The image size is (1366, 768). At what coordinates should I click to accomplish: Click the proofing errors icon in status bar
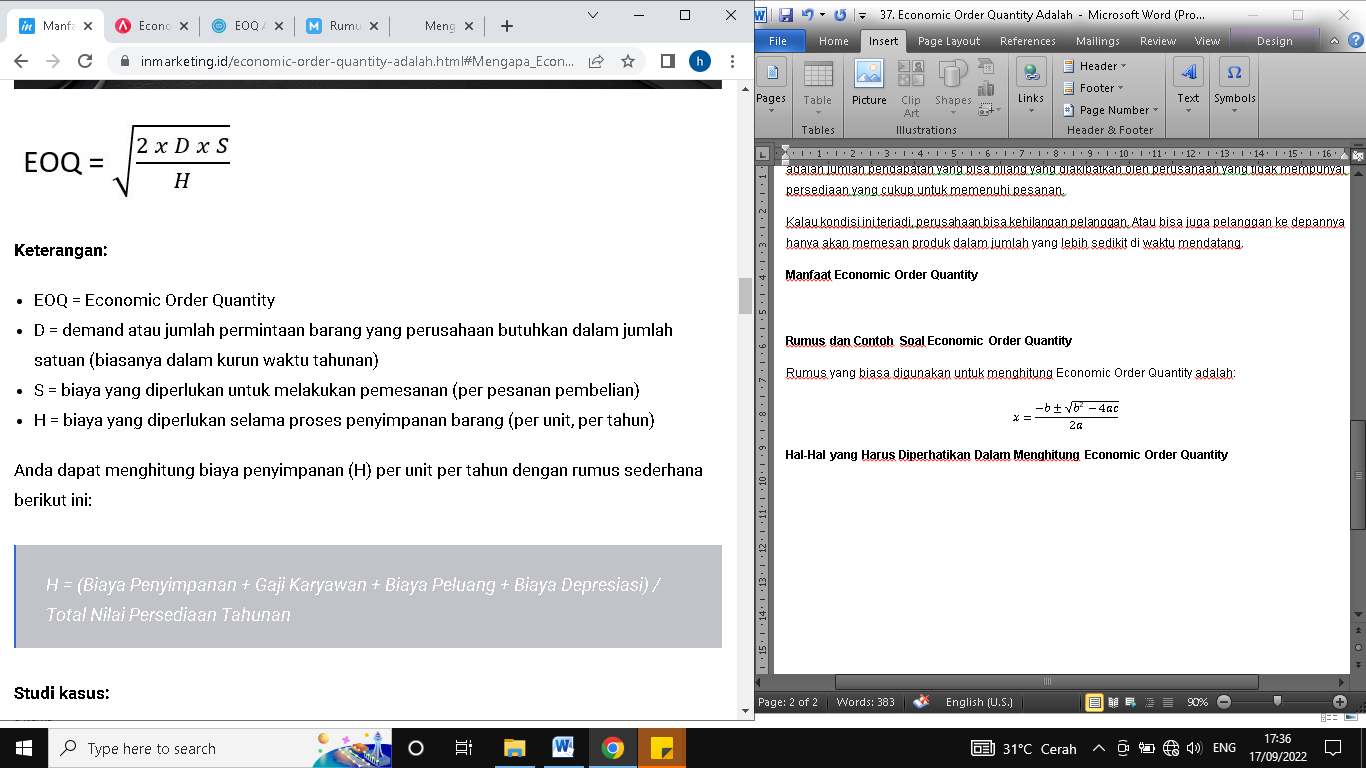coord(921,702)
